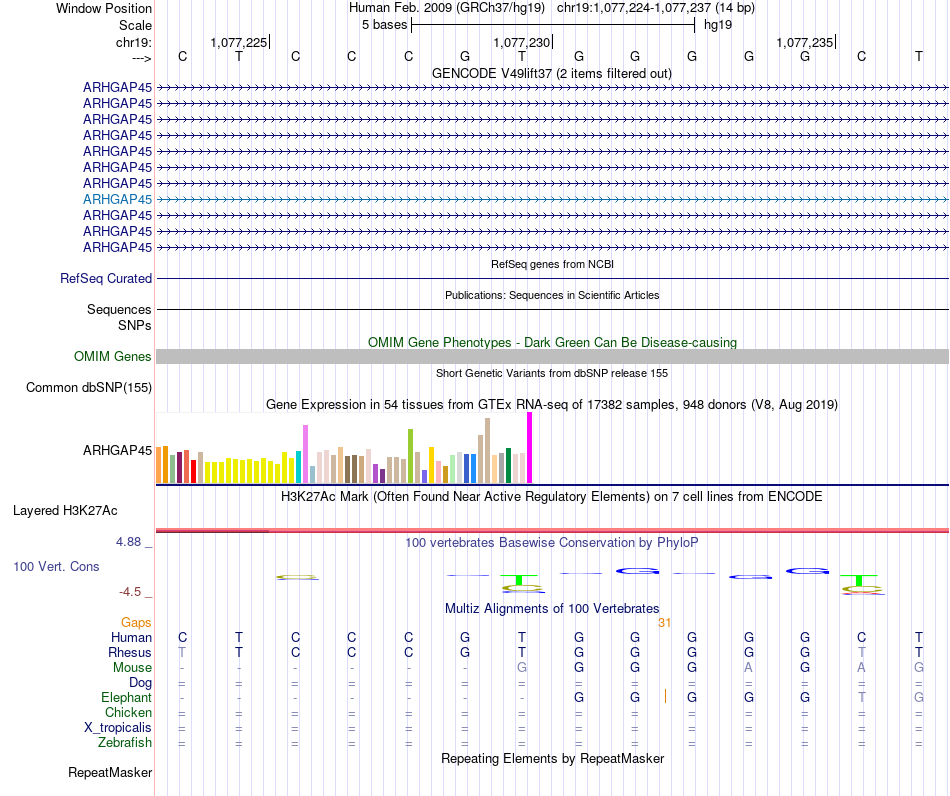Click the GTEx Gene Expression track title

point(552,405)
